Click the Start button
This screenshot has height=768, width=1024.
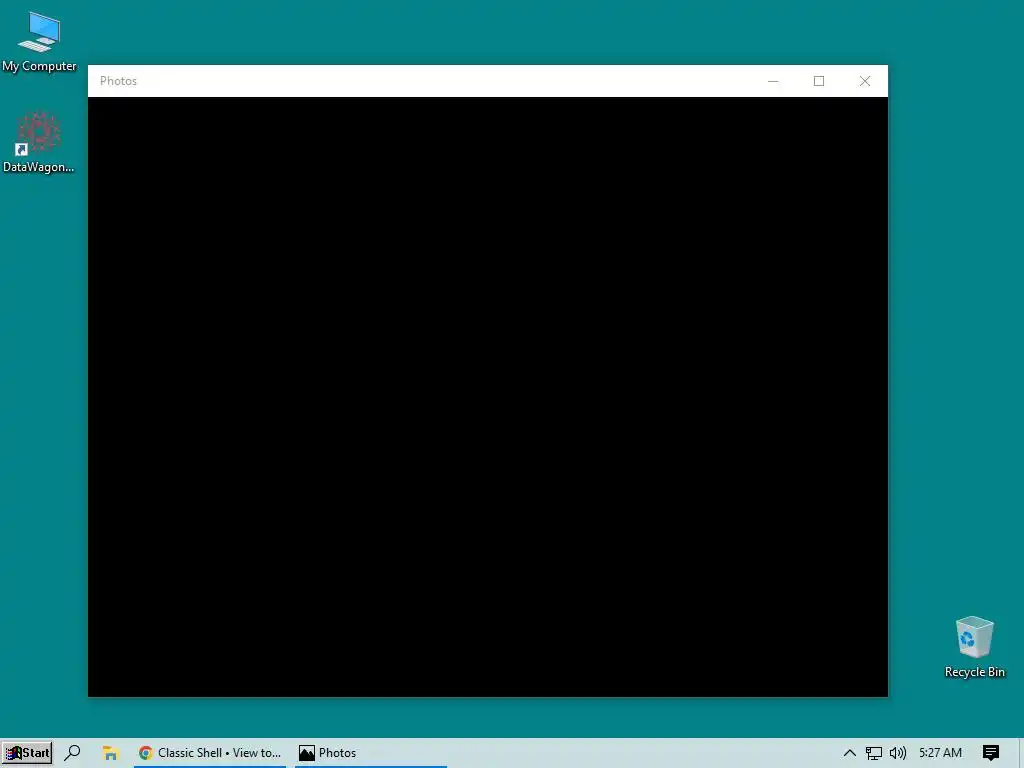(27, 753)
